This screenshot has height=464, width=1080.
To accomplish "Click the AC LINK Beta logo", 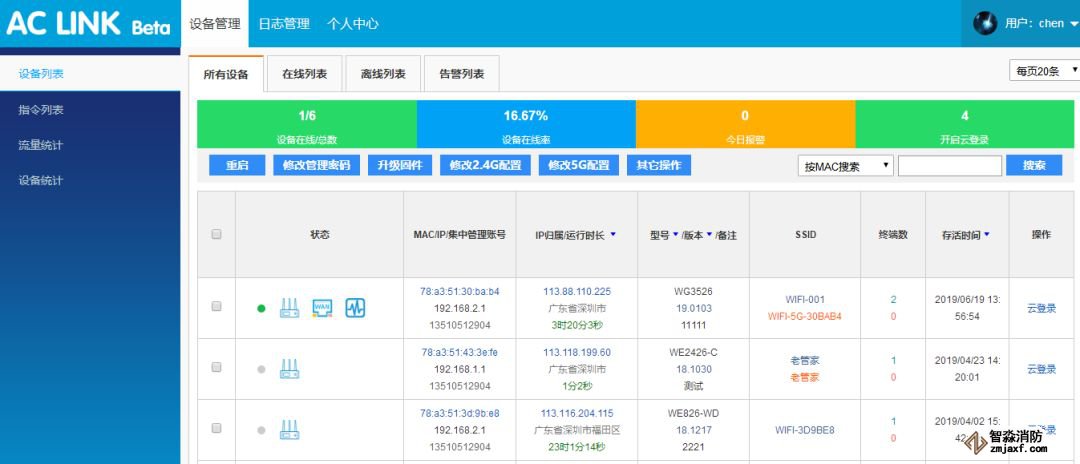I will point(89,24).
